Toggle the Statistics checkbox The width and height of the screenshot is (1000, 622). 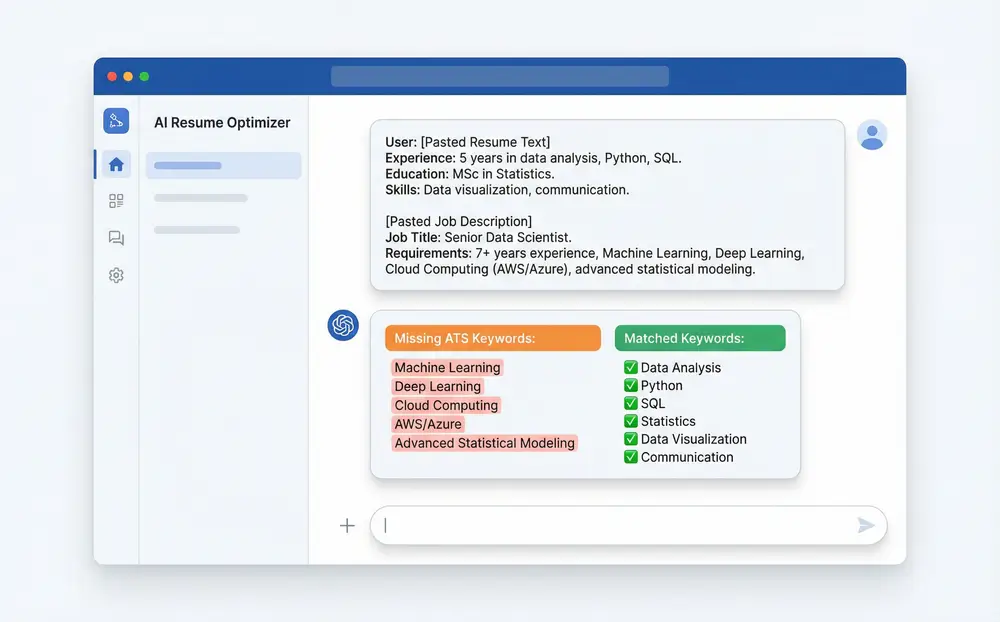pos(631,420)
